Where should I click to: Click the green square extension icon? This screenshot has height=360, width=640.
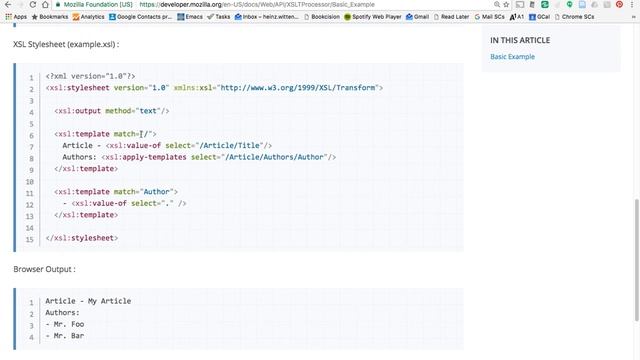(544, 4)
